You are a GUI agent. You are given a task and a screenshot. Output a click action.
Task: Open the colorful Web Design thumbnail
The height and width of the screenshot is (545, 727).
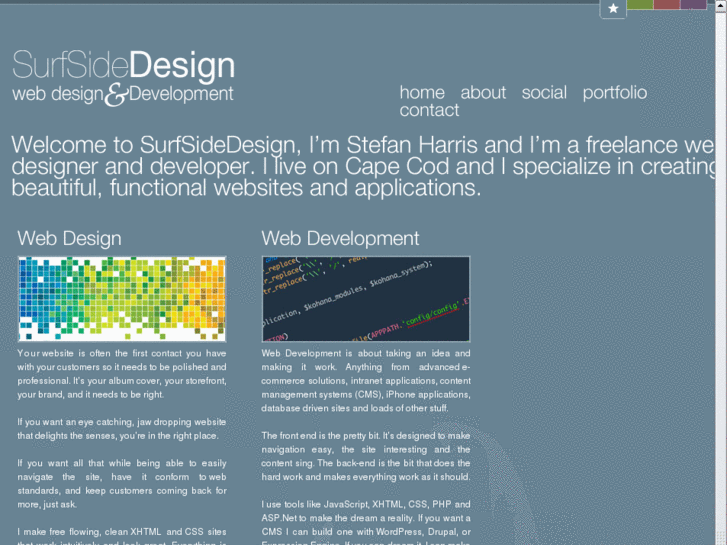[x=122, y=299]
